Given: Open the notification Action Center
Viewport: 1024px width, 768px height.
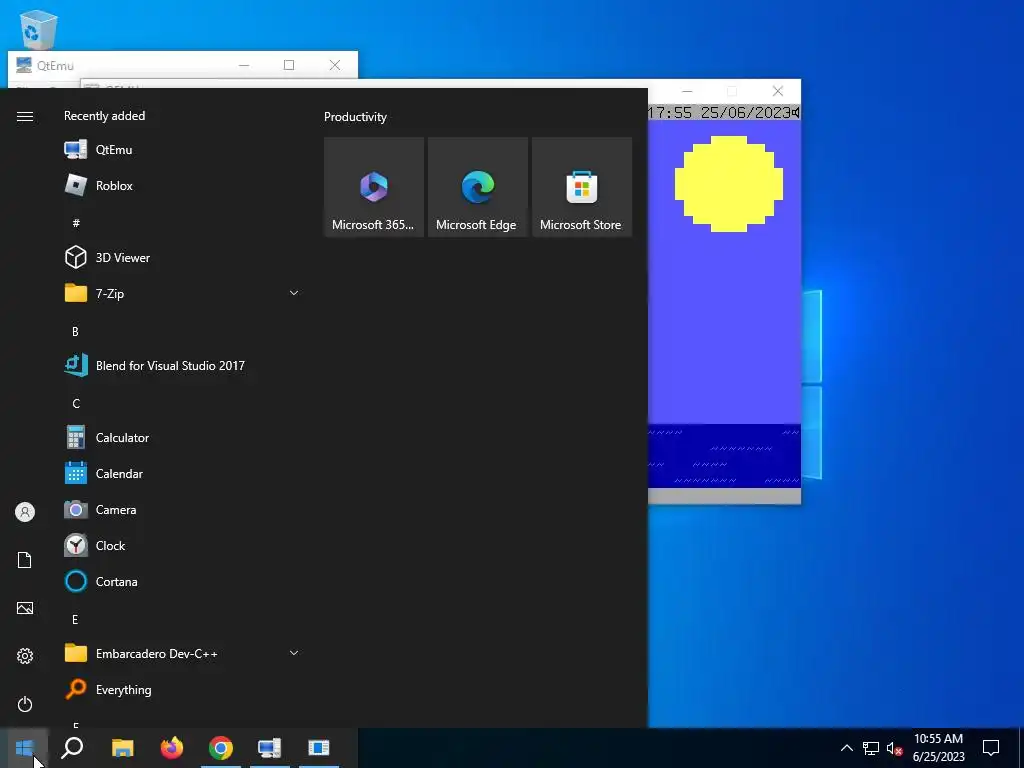Looking at the screenshot, I should pos(991,748).
